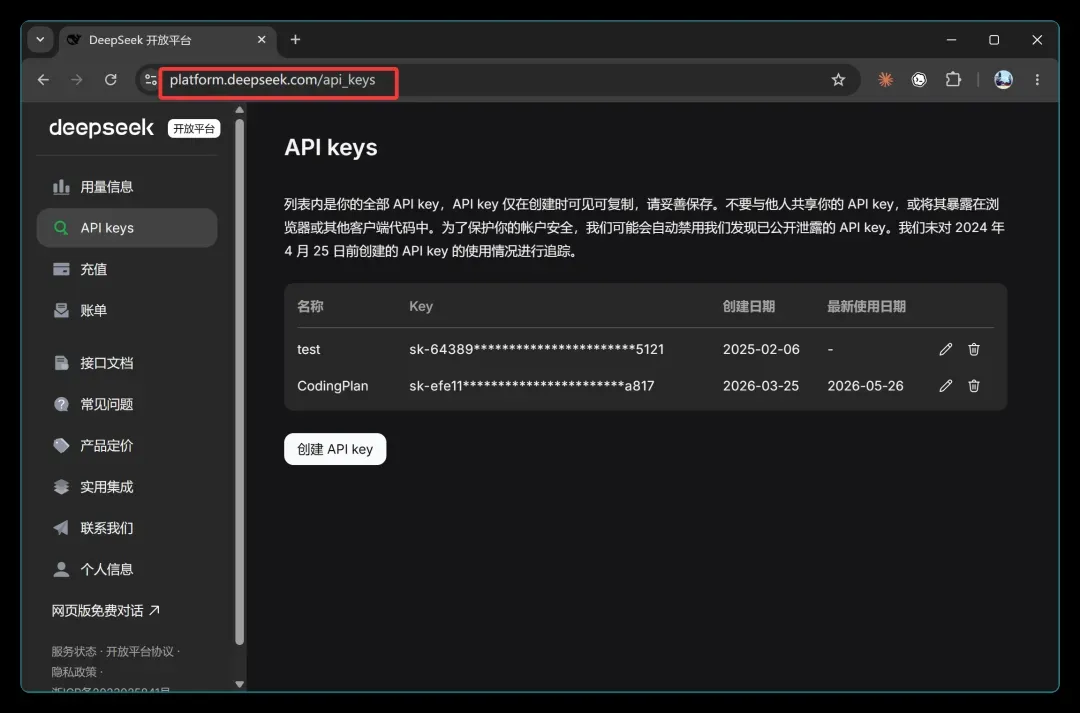Open a new browser tab
1080x713 pixels.
[x=295, y=40]
